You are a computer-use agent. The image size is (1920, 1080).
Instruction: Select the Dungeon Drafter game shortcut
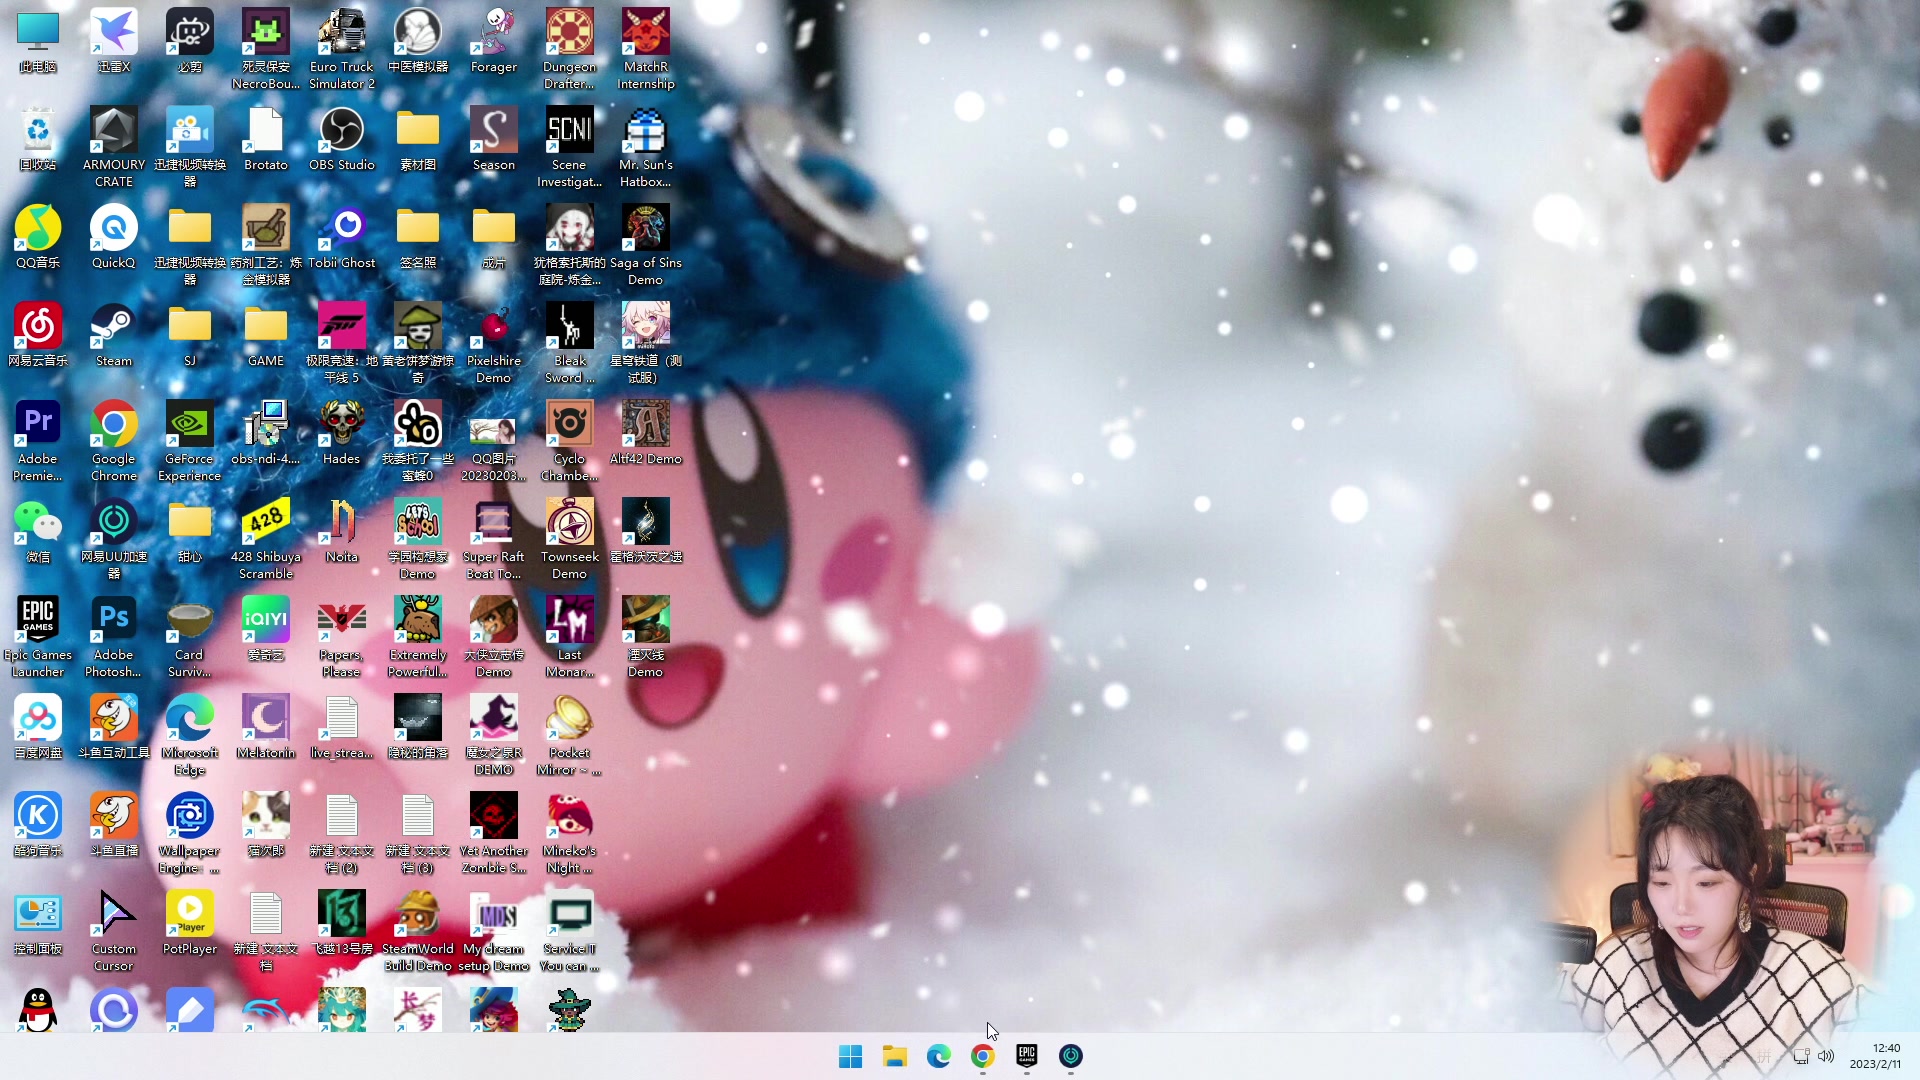(570, 50)
